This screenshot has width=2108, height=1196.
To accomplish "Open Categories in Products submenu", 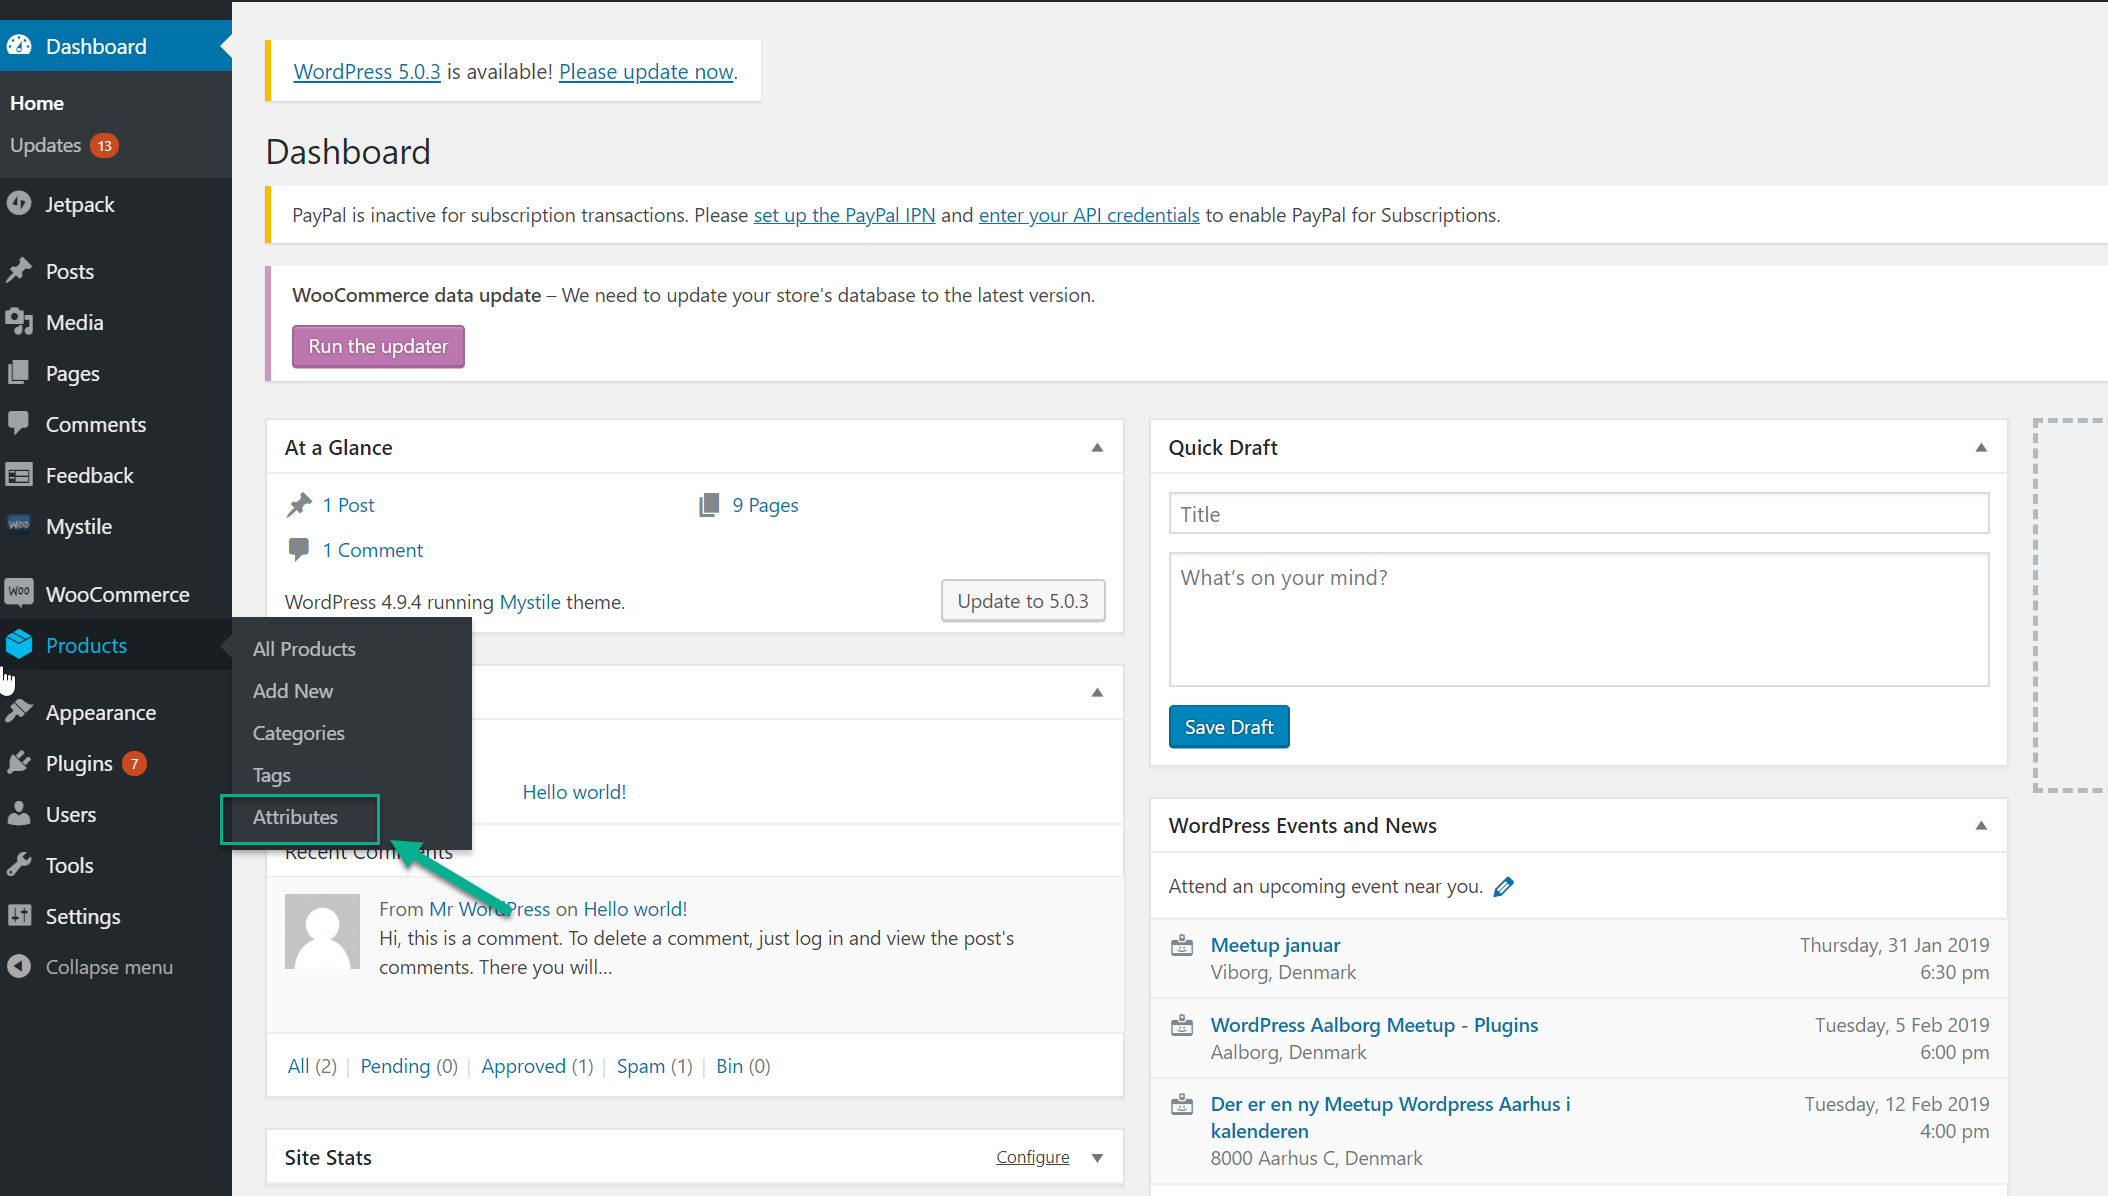I will coord(299,733).
